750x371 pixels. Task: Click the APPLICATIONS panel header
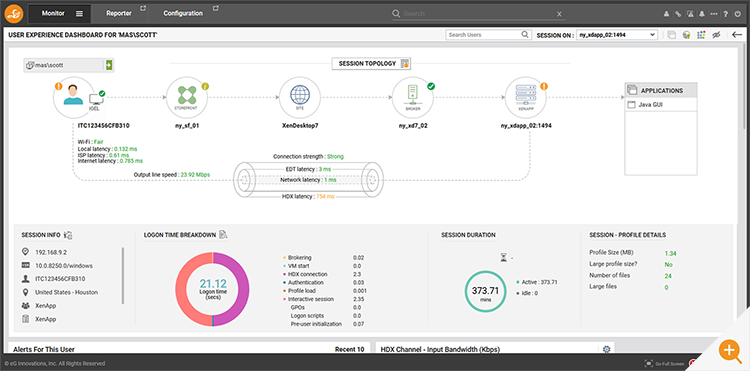(x=661, y=90)
